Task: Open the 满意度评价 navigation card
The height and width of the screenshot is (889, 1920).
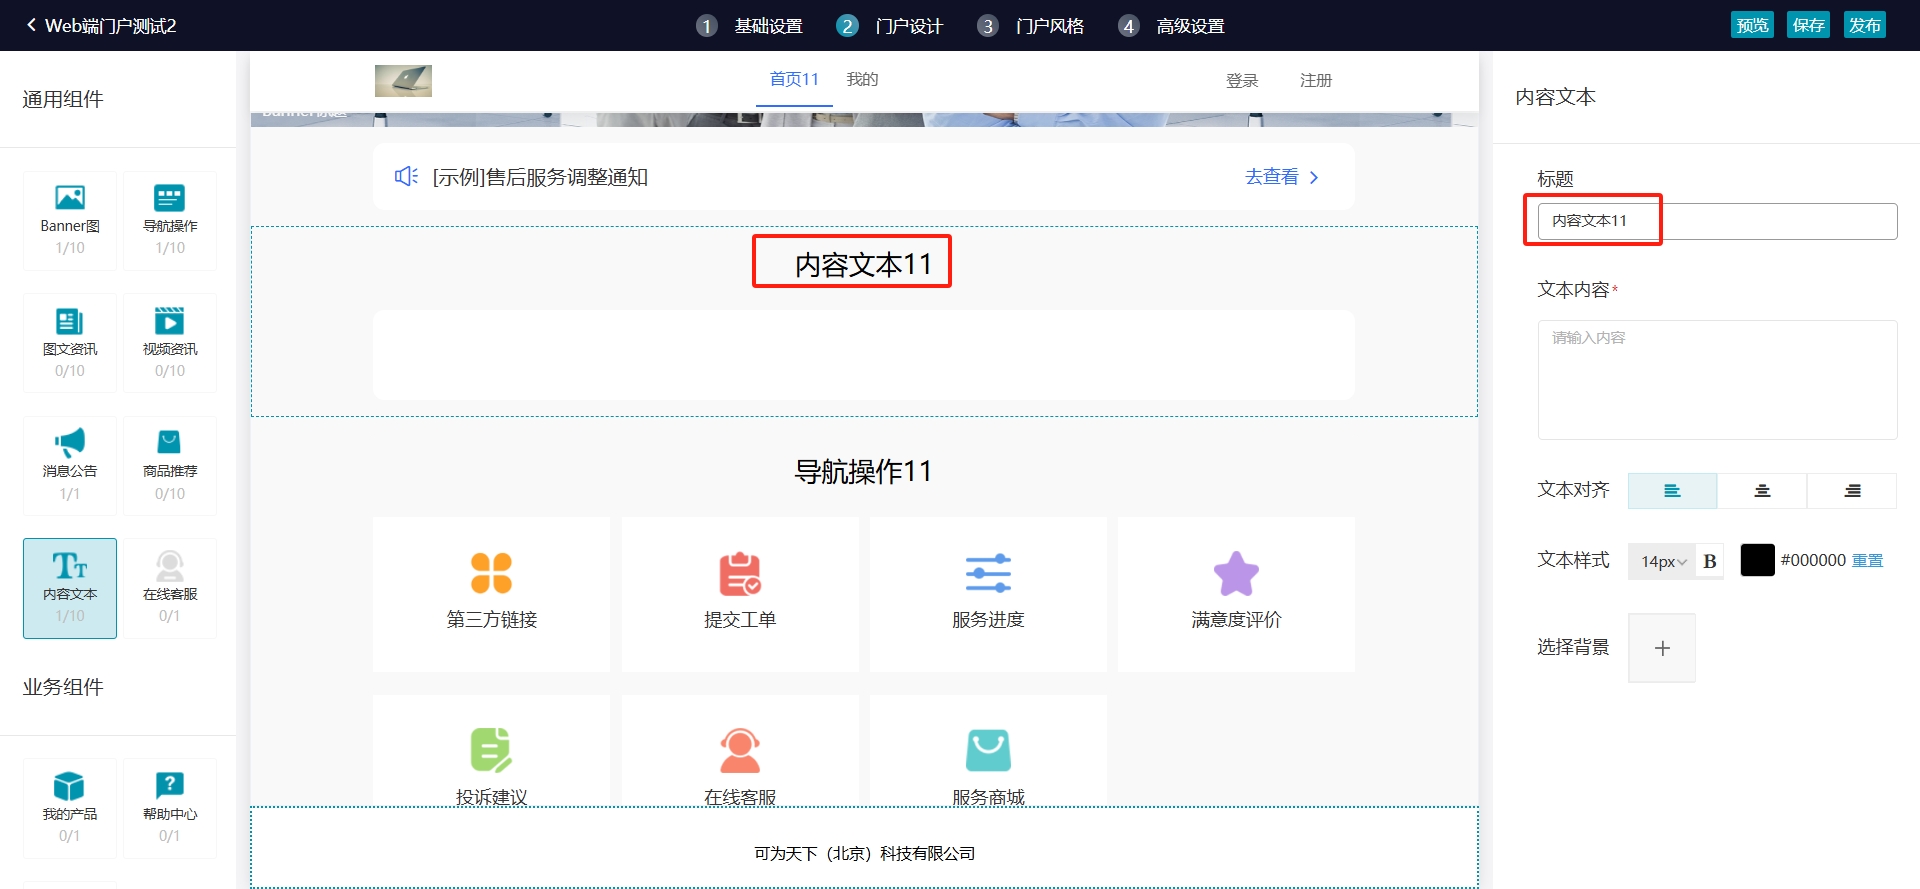Action: pos(1236,594)
